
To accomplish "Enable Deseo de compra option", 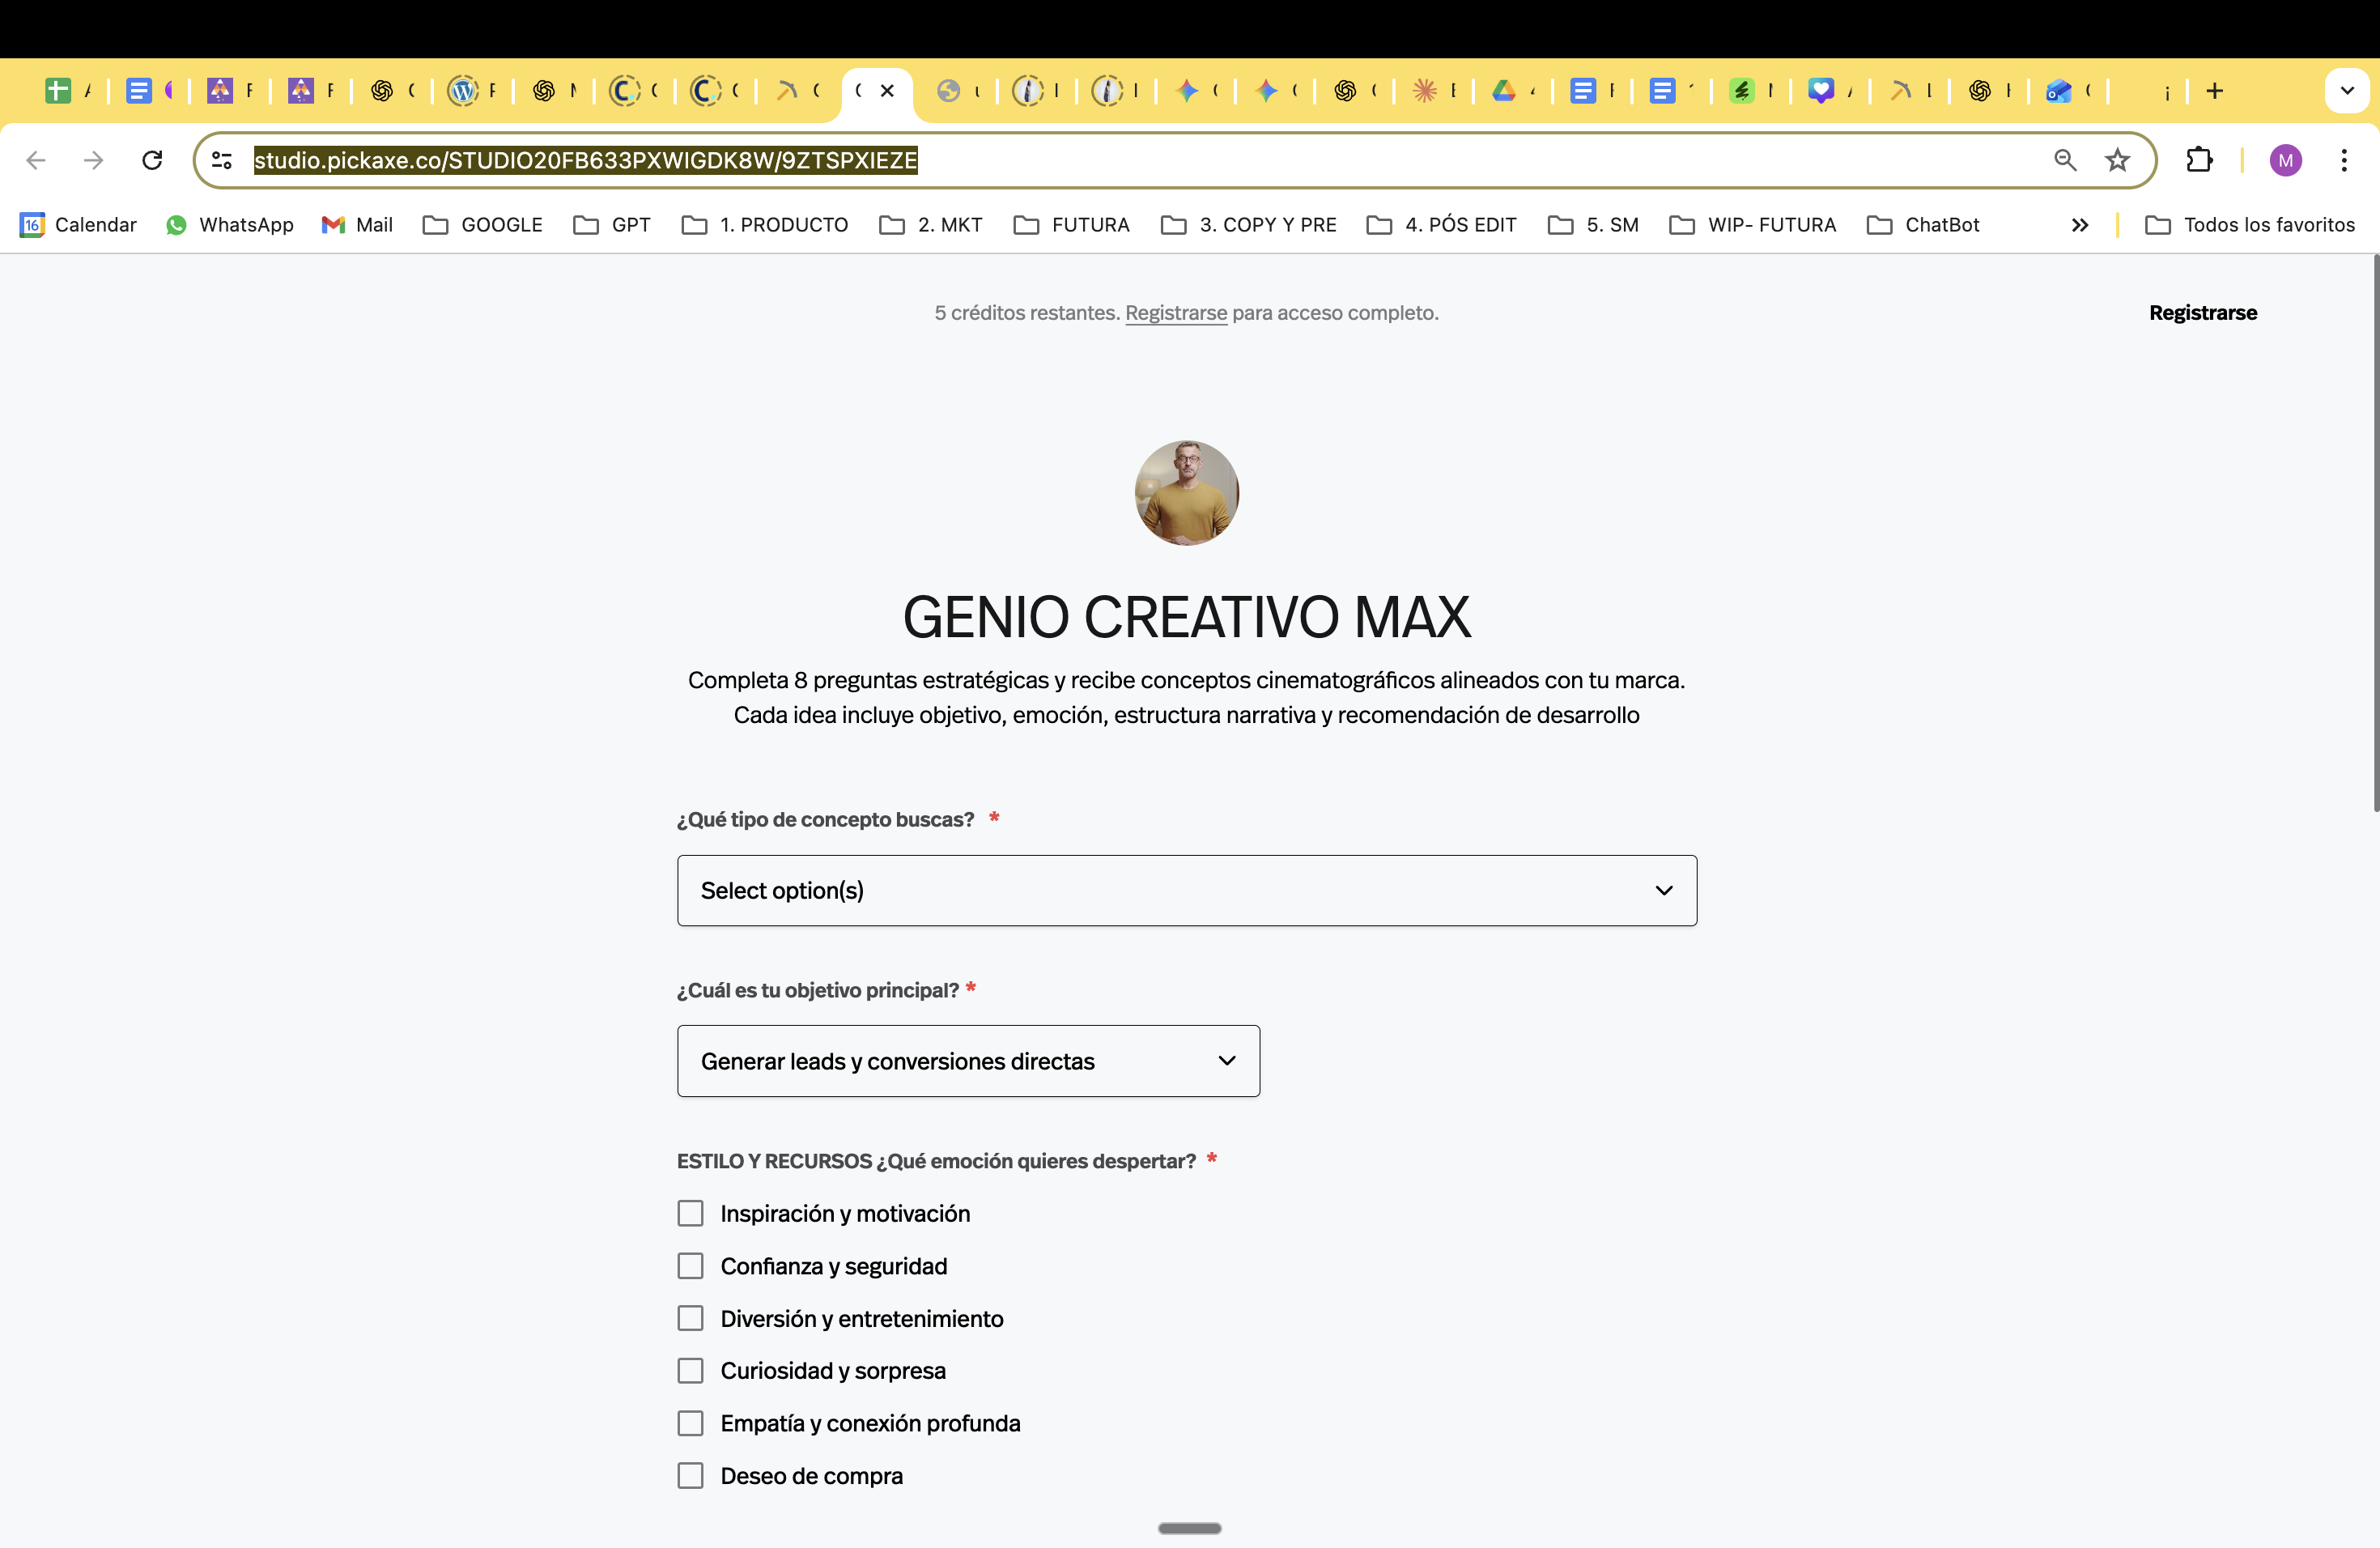I will (690, 1475).
